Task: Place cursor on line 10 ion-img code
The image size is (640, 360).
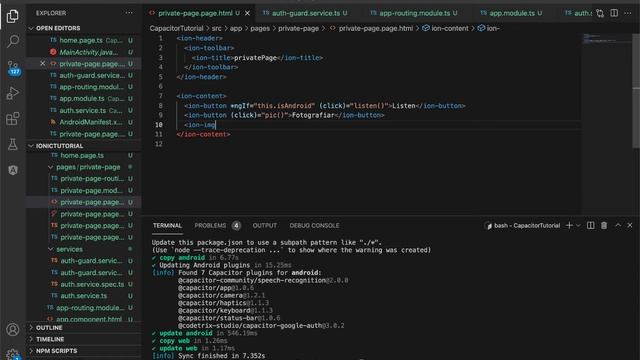Action: [x=200, y=125]
